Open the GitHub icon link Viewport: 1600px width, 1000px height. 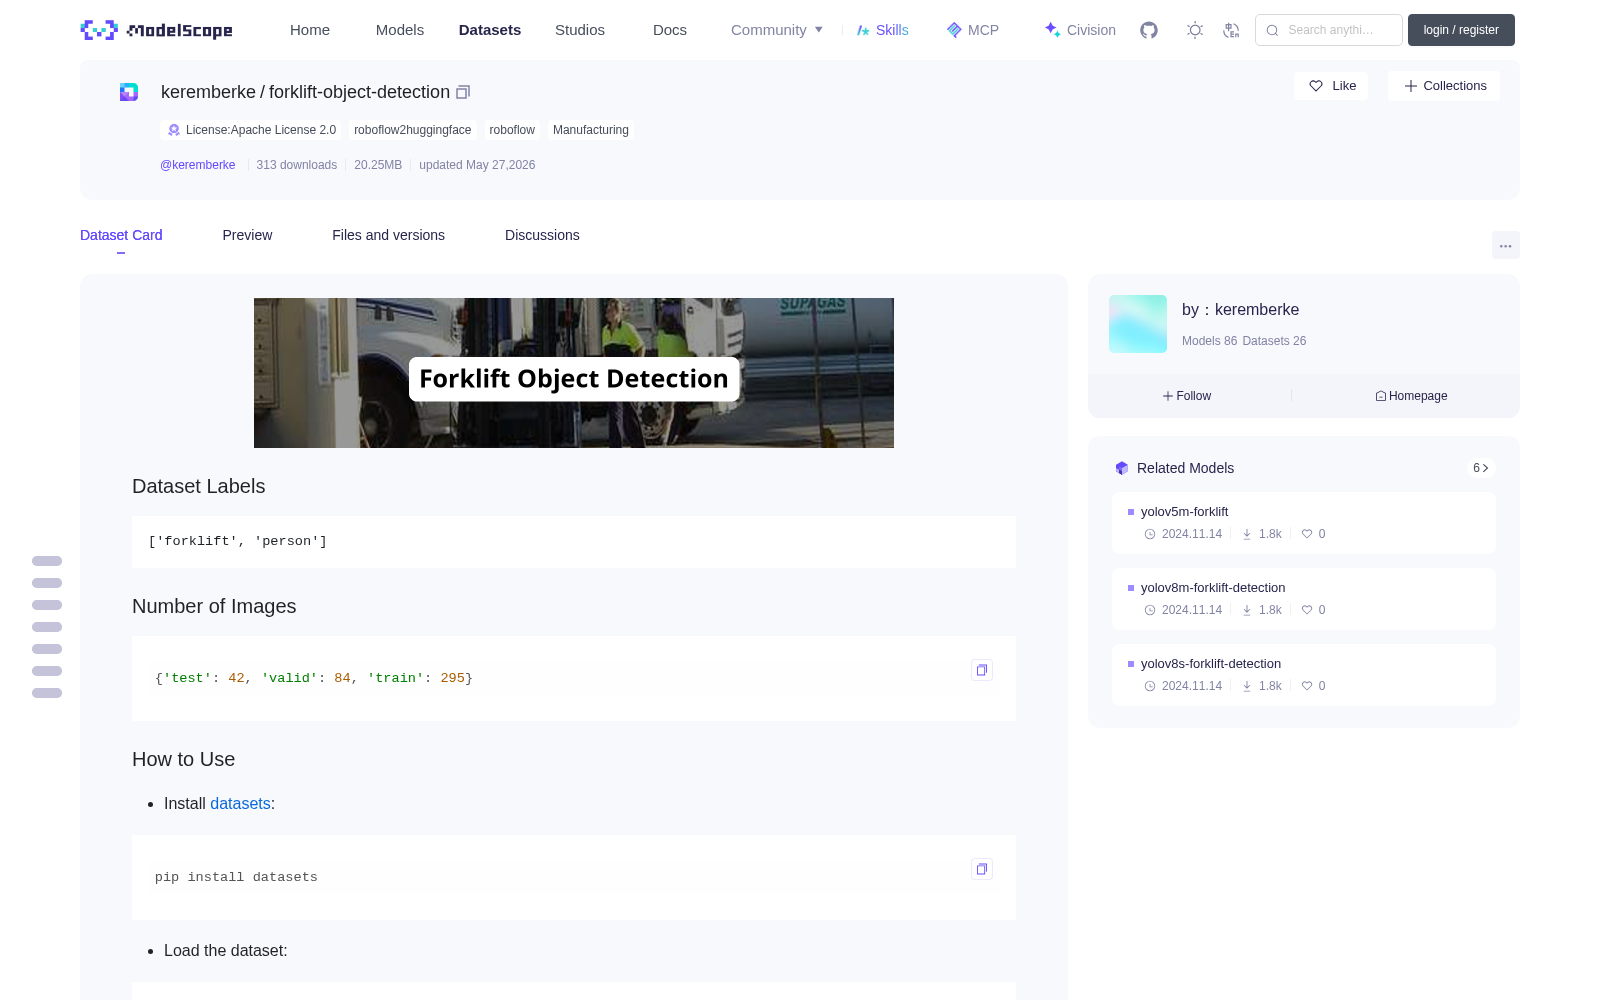[1149, 30]
